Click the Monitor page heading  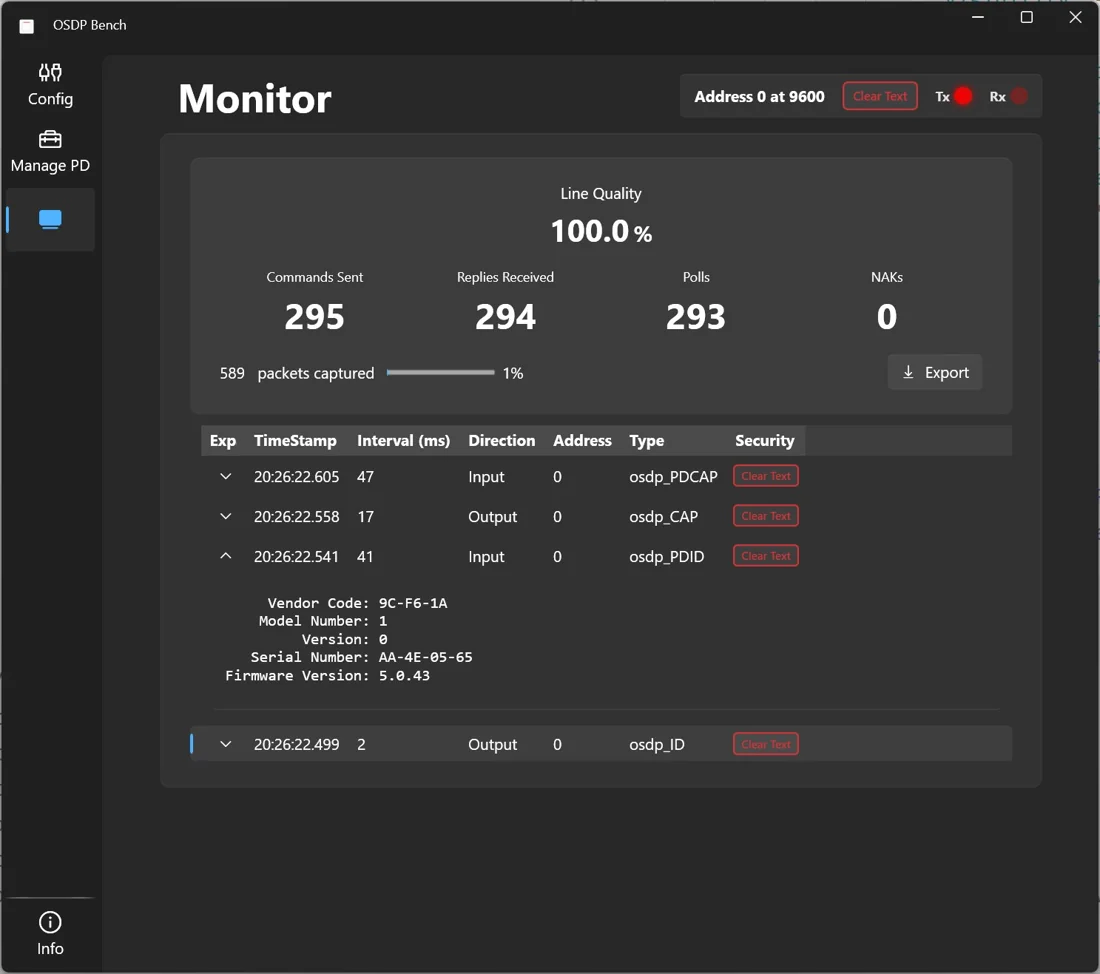pyautogui.click(x=255, y=98)
